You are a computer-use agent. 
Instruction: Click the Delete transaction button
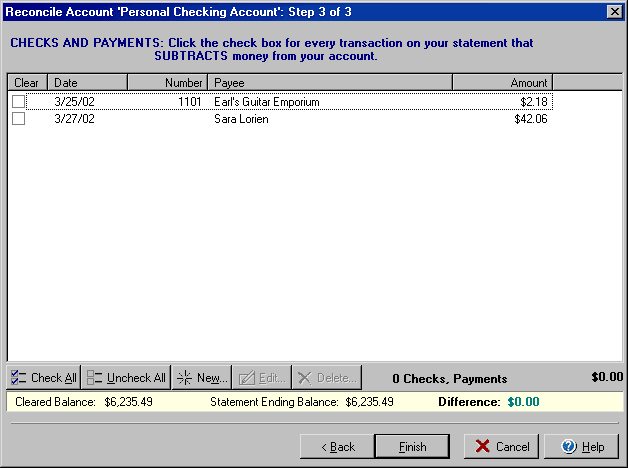point(326,378)
